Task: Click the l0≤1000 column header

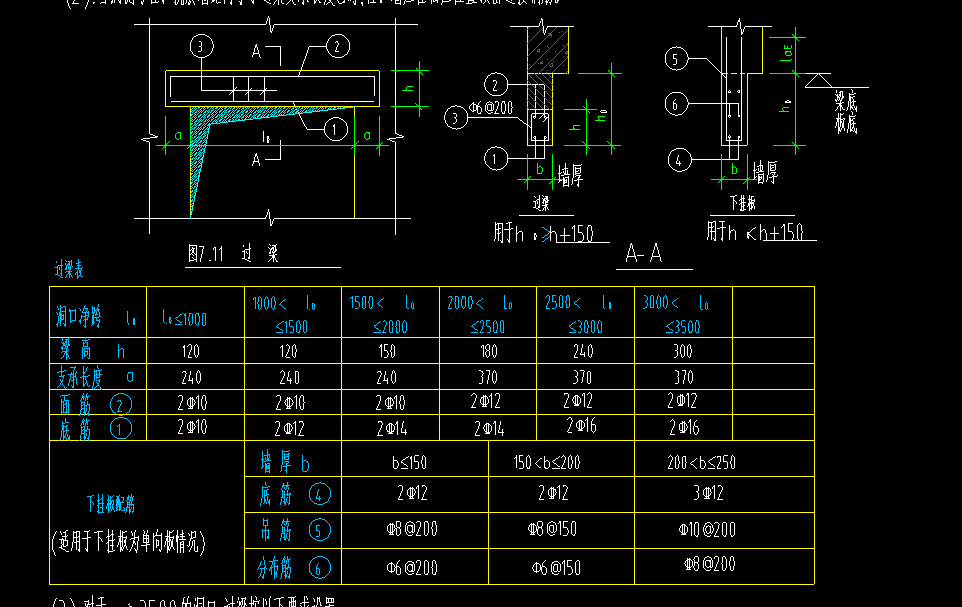Action: tap(184, 319)
